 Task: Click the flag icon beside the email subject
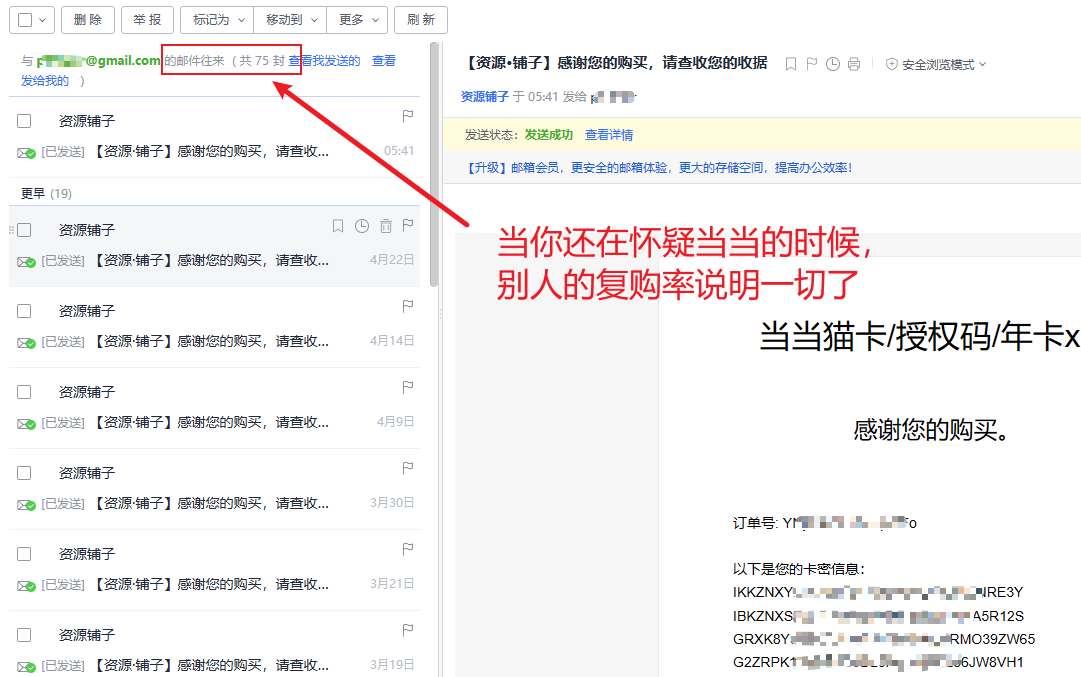812,64
